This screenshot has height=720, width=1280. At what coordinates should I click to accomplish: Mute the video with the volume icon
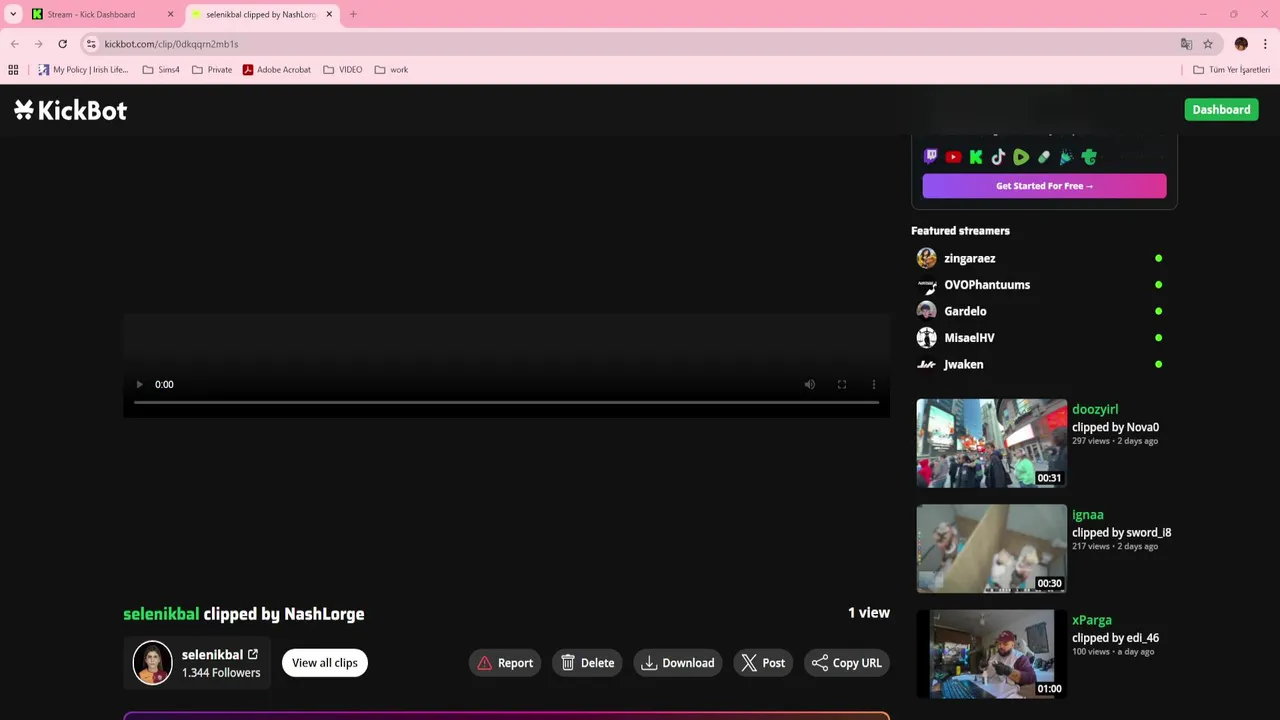pyautogui.click(x=810, y=384)
